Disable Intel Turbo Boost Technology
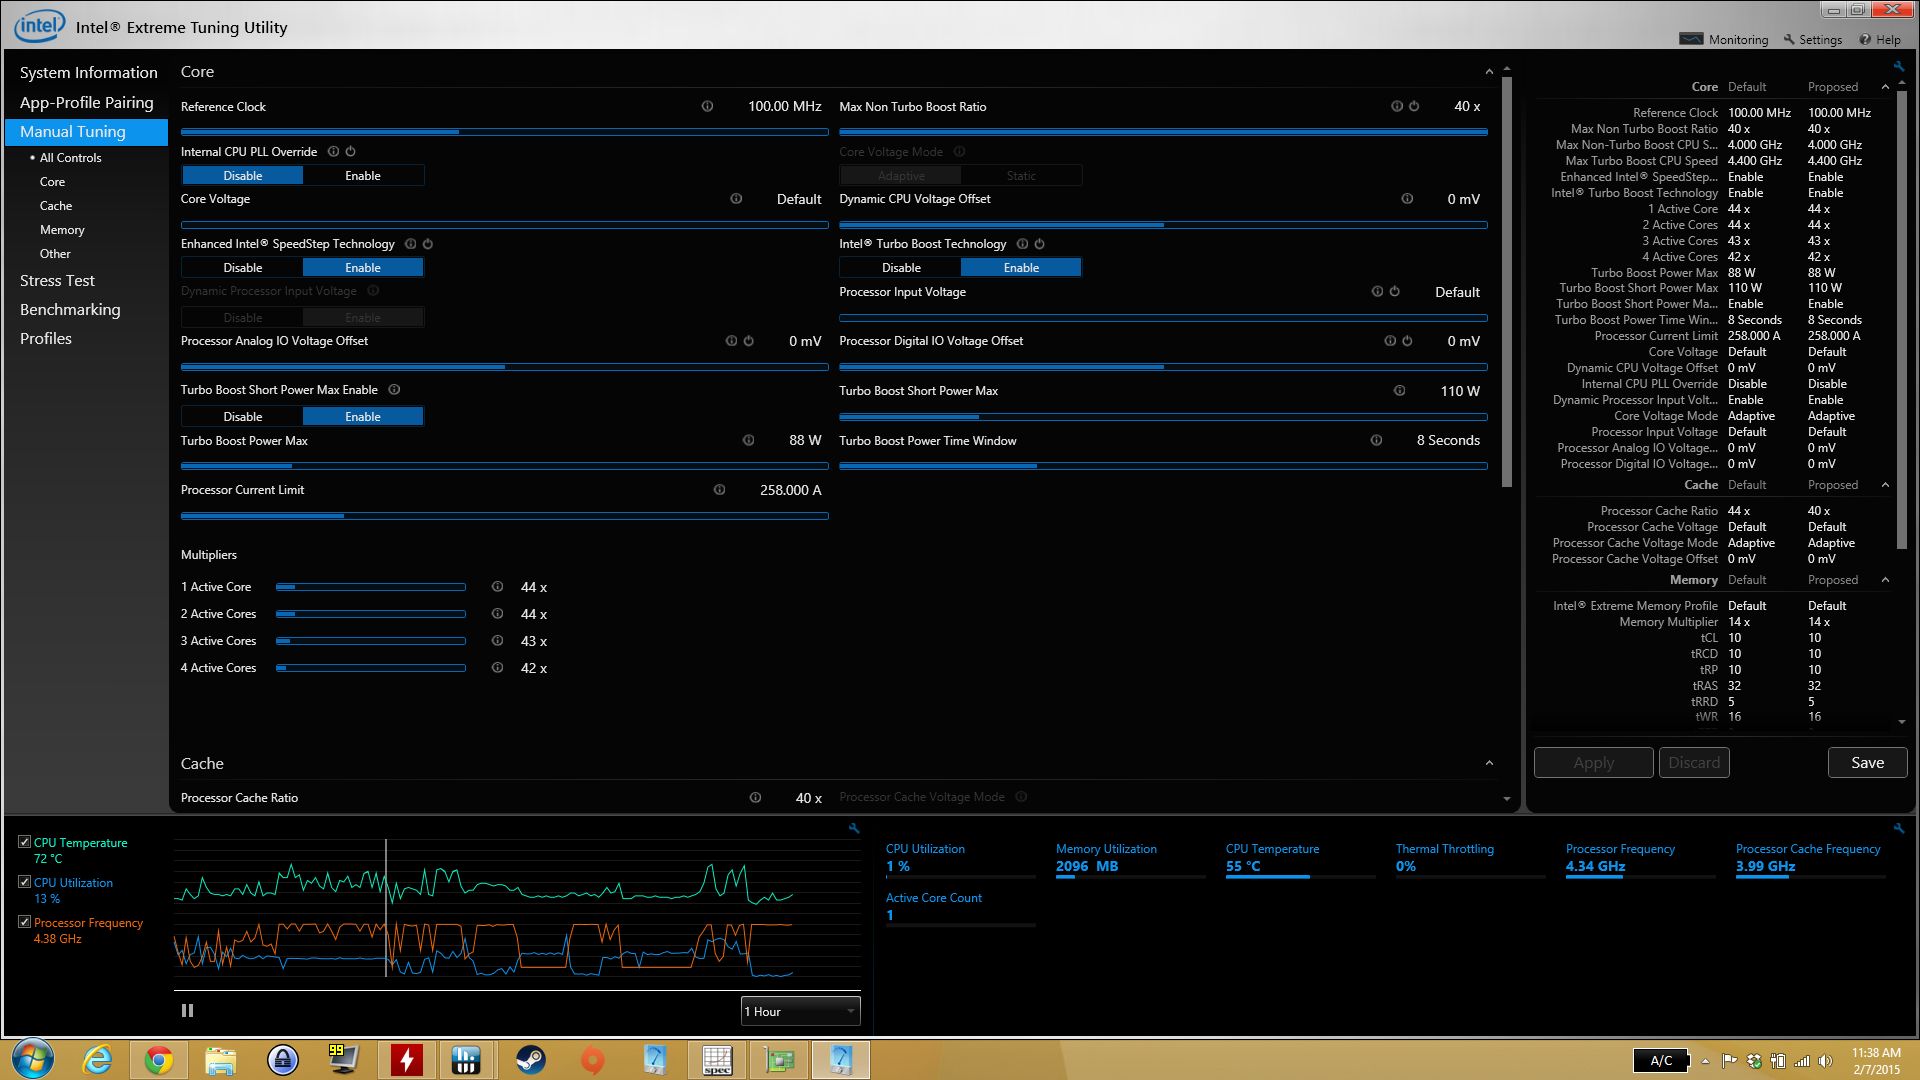 [x=900, y=268]
